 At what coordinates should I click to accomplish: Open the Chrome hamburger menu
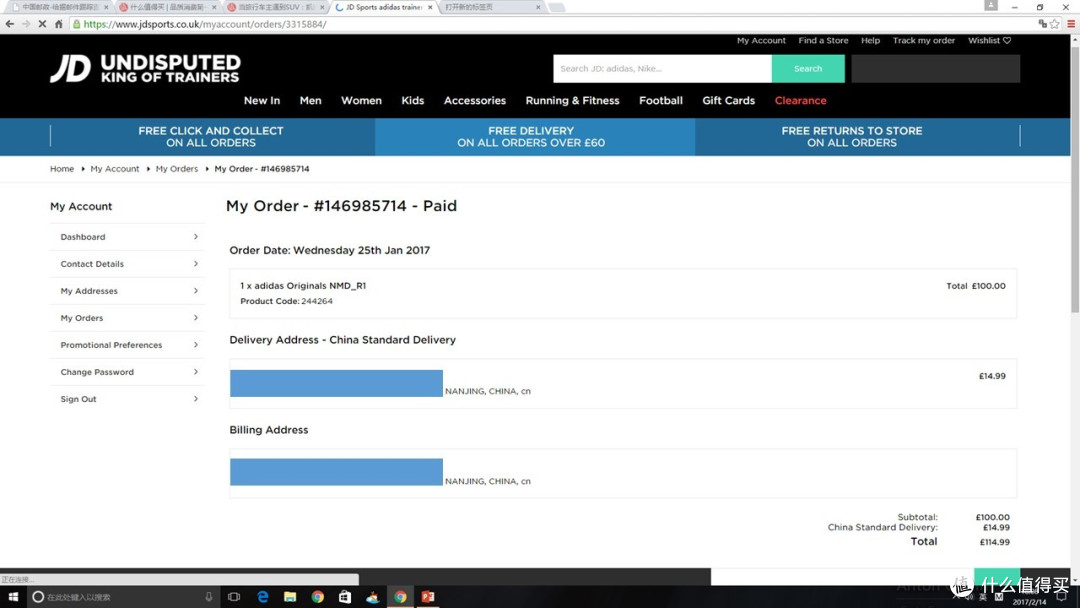click(1071, 24)
